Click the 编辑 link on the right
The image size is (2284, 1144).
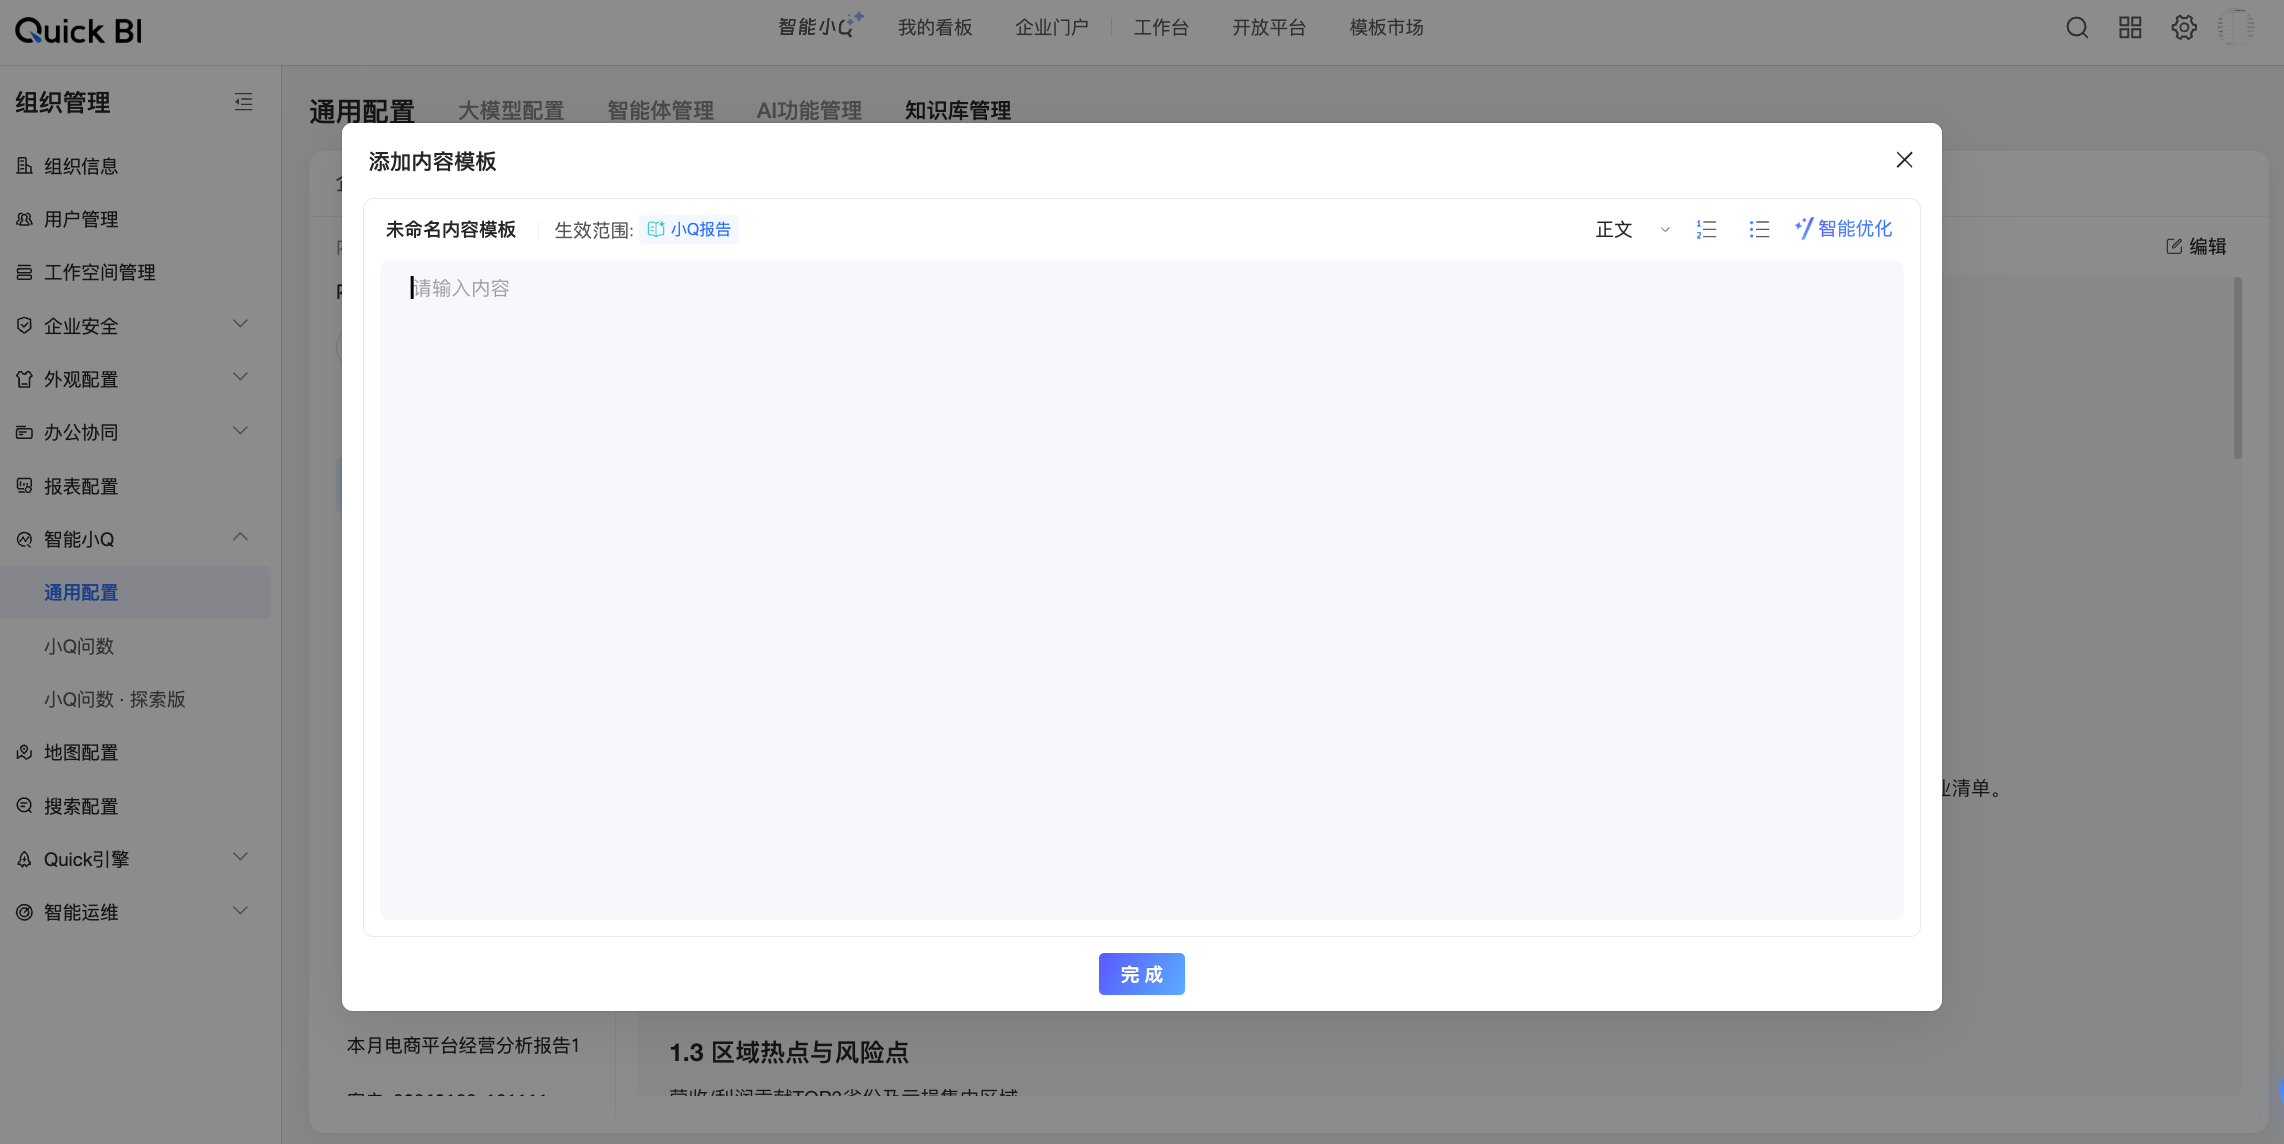click(x=2196, y=246)
